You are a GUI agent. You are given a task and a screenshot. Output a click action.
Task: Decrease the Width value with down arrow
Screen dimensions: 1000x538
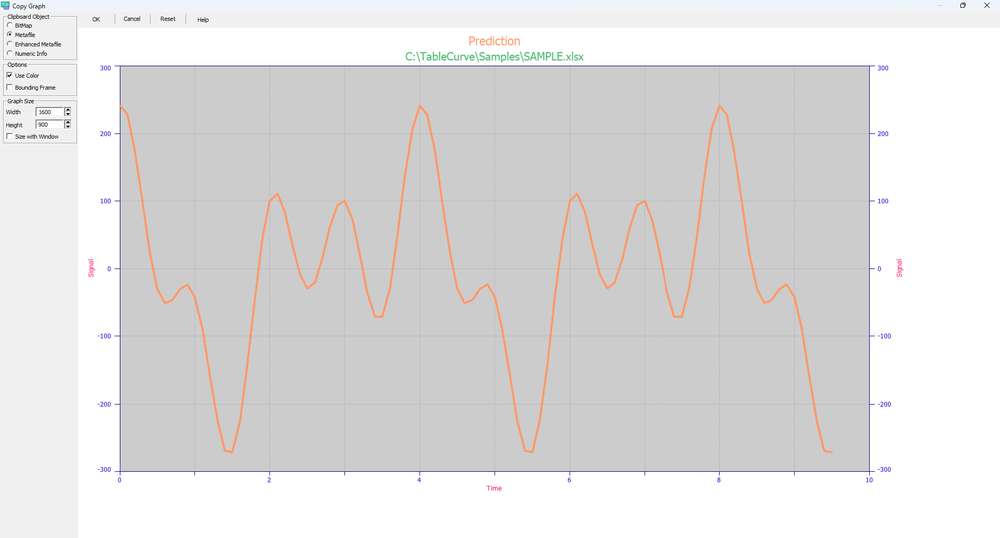point(68,114)
